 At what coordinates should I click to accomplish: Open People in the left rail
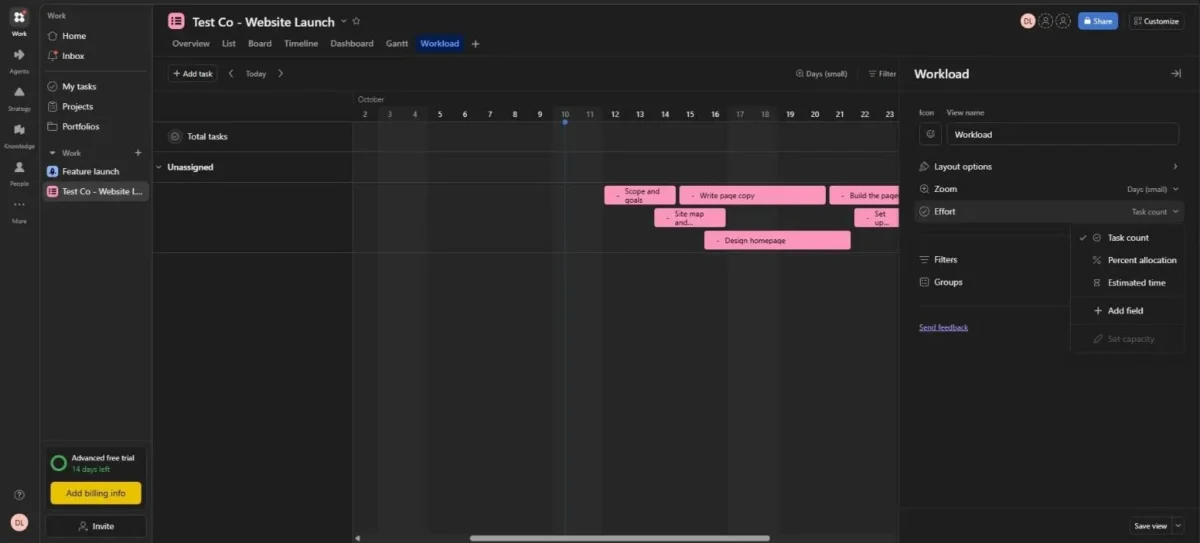[x=19, y=172]
